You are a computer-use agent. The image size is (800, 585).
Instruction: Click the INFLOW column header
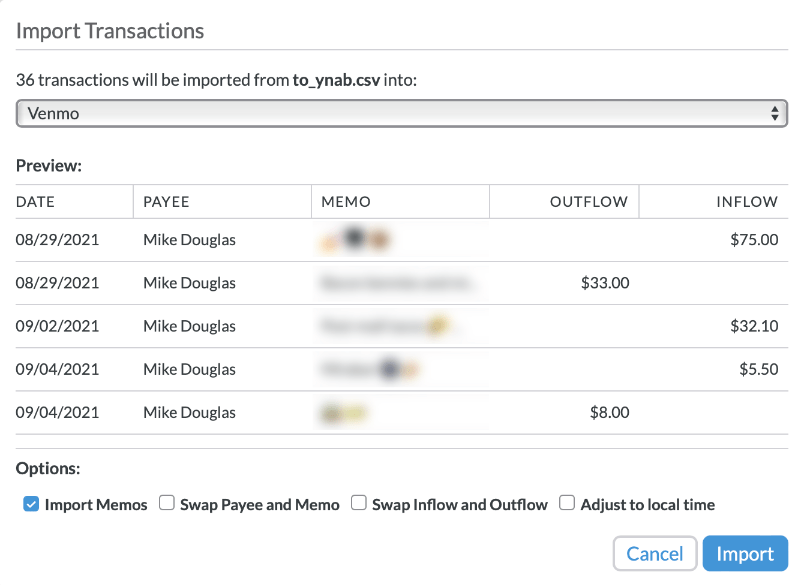747,201
